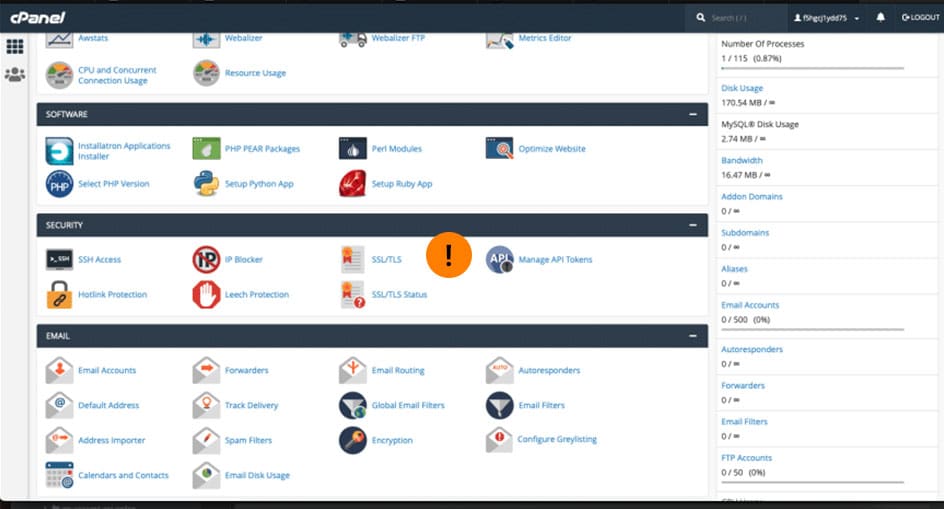This screenshot has width=944, height=509.
Task: Click the Address Importer link text
Action: click(x=111, y=440)
